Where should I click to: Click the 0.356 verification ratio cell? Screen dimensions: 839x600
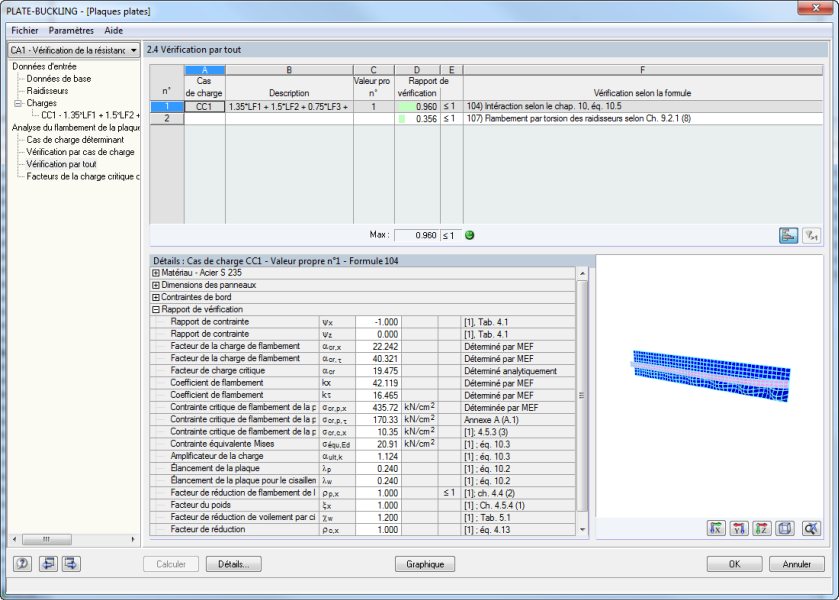(417, 119)
